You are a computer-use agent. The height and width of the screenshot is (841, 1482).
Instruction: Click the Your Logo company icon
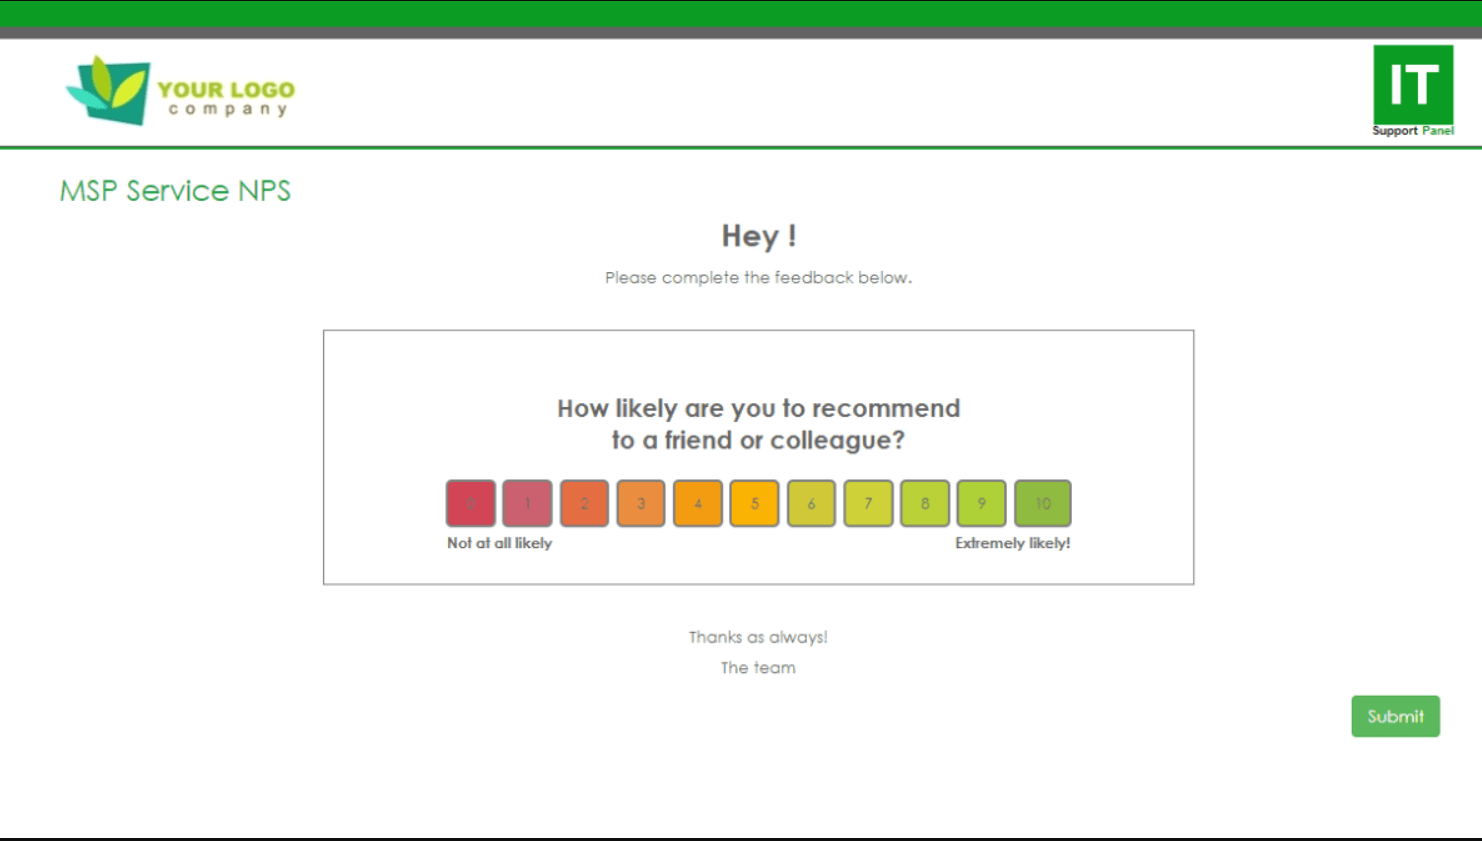(179, 91)
